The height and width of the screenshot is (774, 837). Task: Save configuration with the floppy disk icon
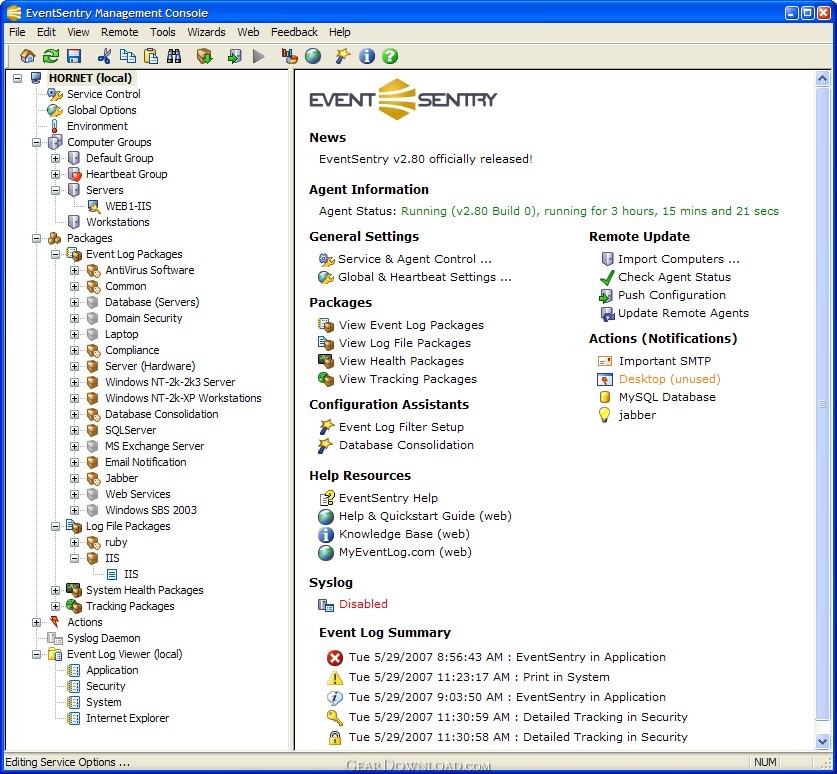[74, 56]
